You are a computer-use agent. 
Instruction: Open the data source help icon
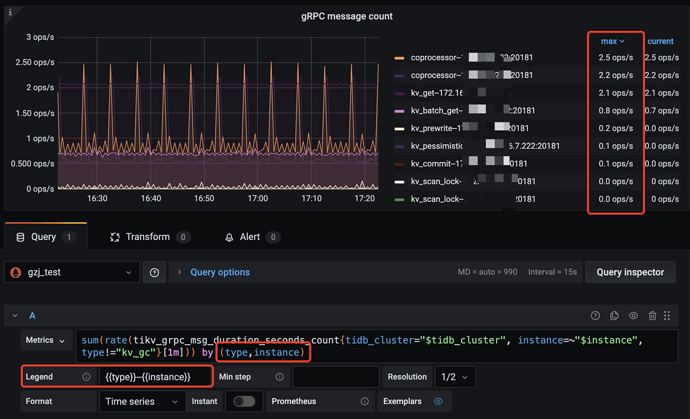[x=154, y=272]
